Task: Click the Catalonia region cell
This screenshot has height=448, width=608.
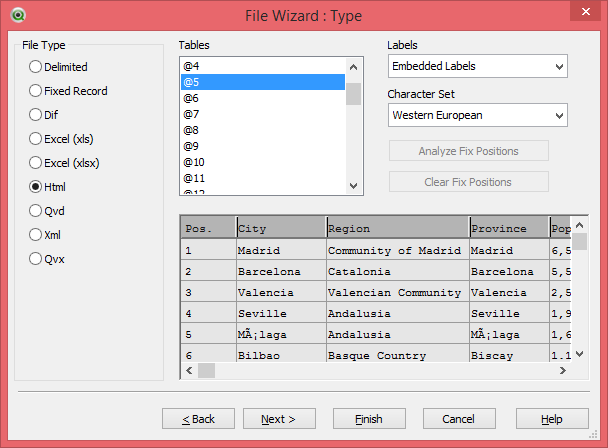Action: [x=398, y=271]
